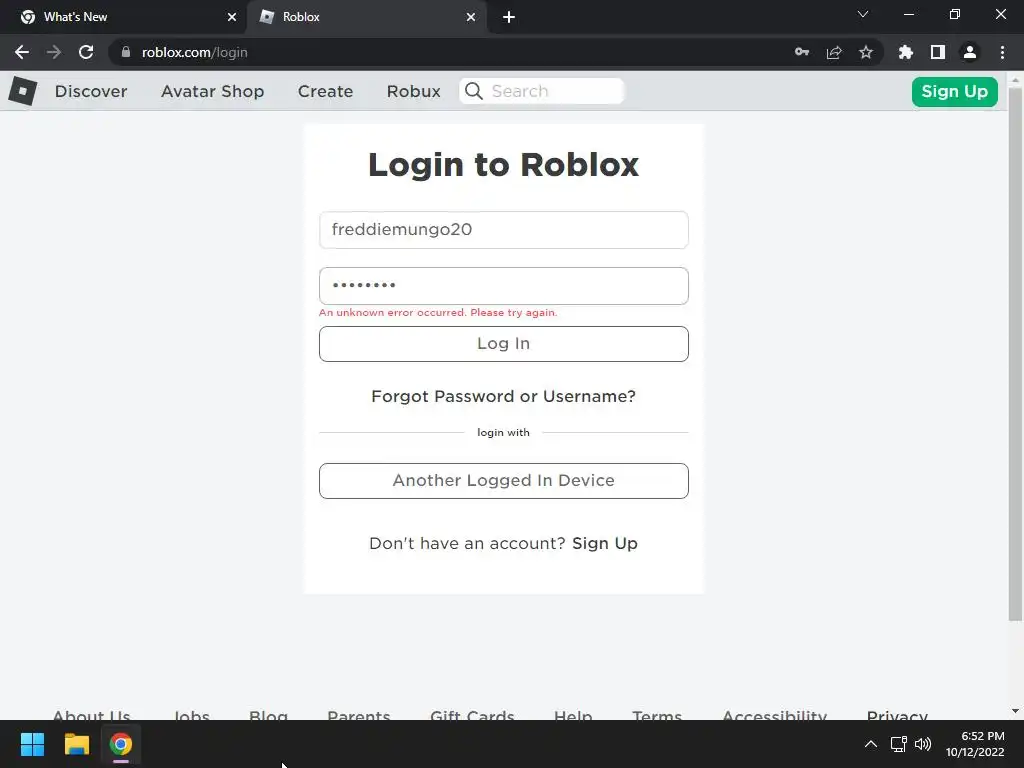This screenshot has width=1024, height=768.
Task: Open the Chrome profile avatar icon
Action: click(x=970, y=52)
